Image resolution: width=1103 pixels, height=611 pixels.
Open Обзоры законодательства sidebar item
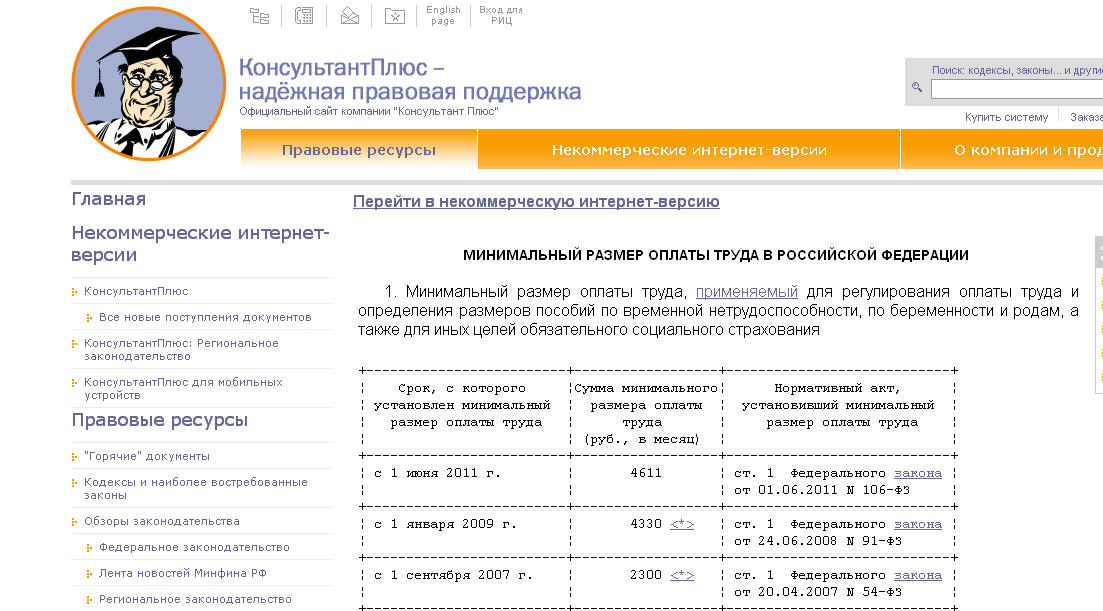pyautogui.click(x=162, y=521)
